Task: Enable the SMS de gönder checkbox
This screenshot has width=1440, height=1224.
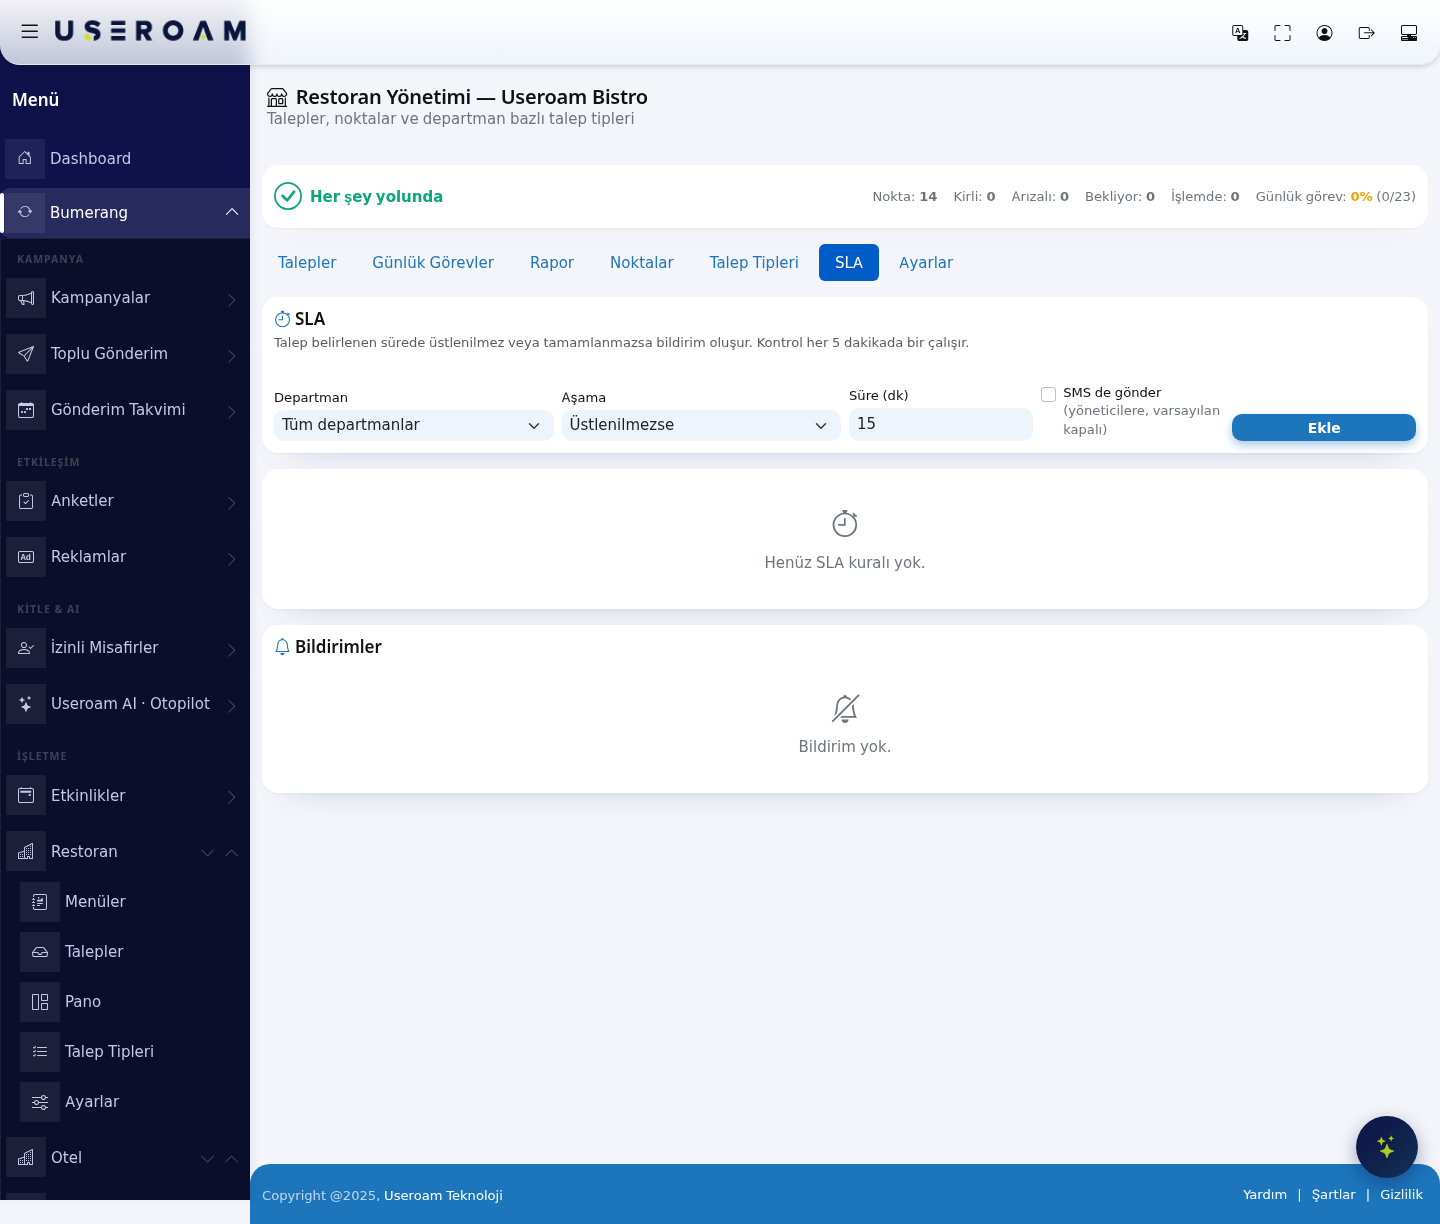Action: [1048, 394]
